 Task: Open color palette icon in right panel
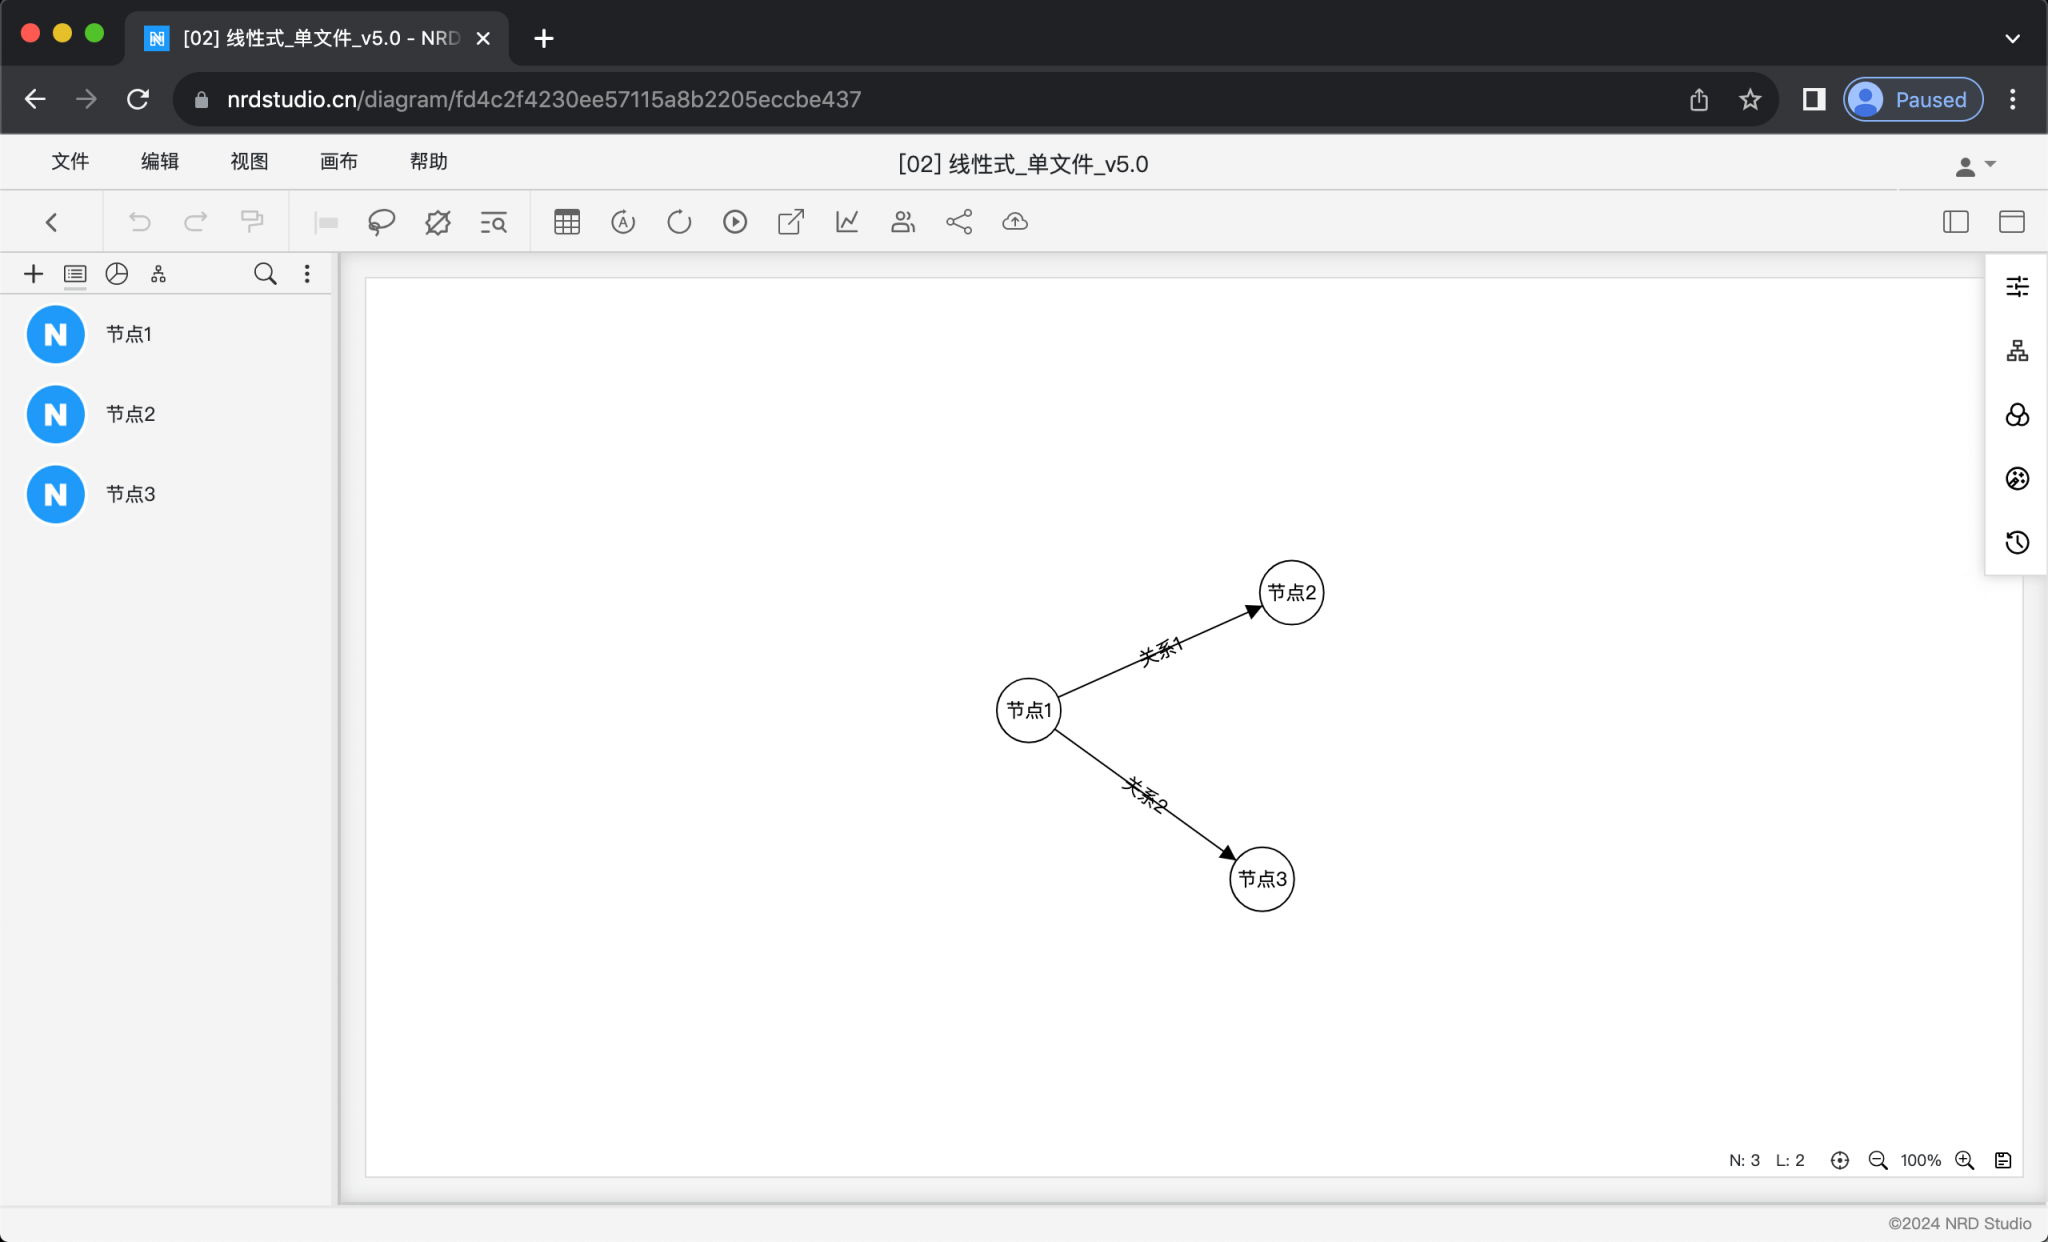2017,479
